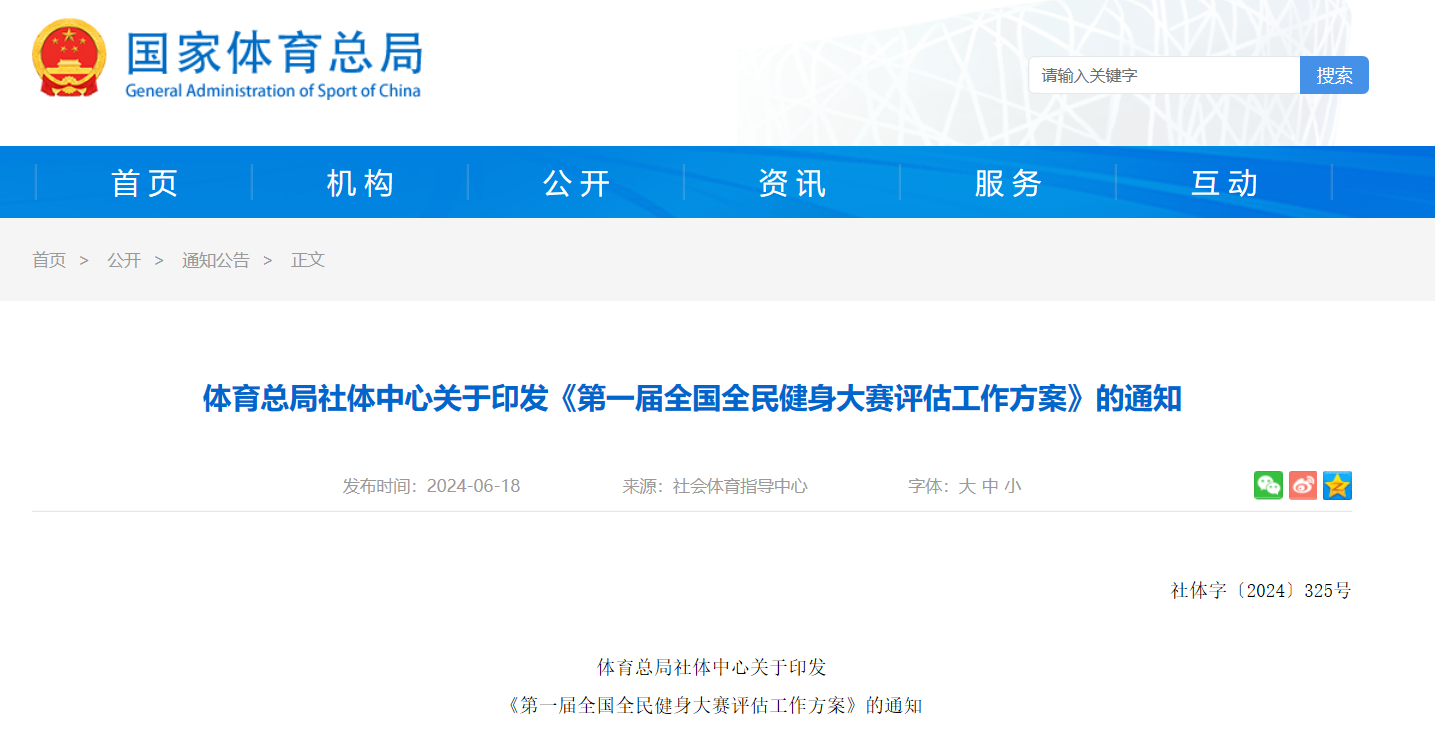This screenshot has width=1435, height=754.
Task: Go to 通知公告 in the breadcrumb
Action: [215, 260]
